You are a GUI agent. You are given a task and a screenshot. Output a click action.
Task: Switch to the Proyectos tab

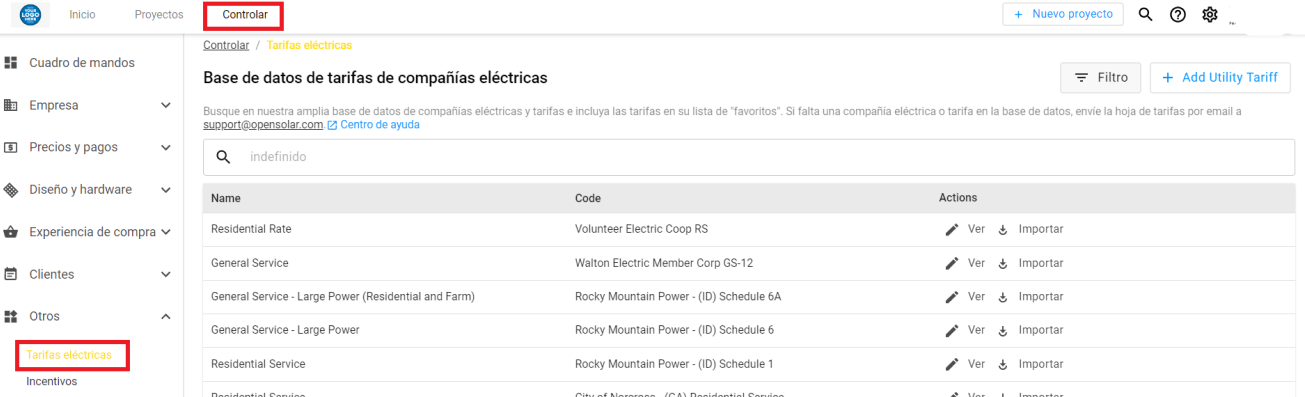159,15
